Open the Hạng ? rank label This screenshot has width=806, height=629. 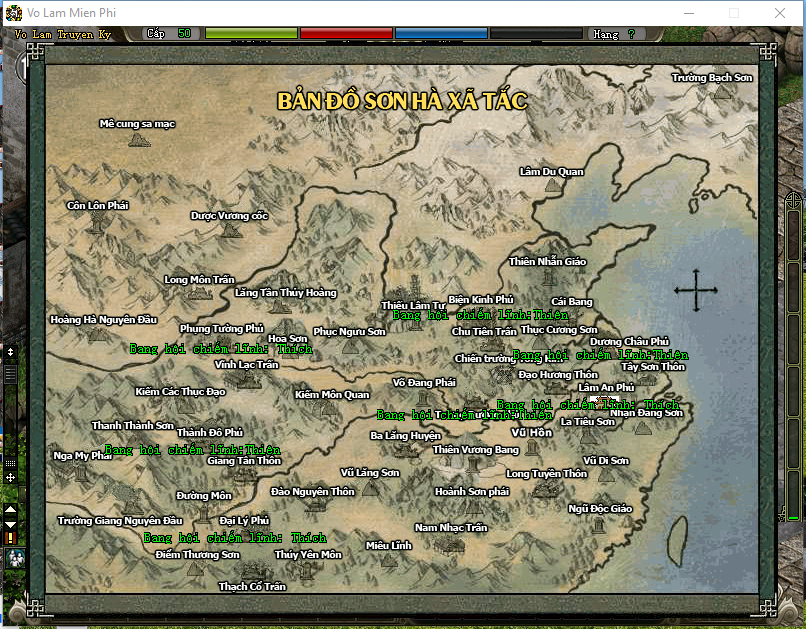pos(613,34)
